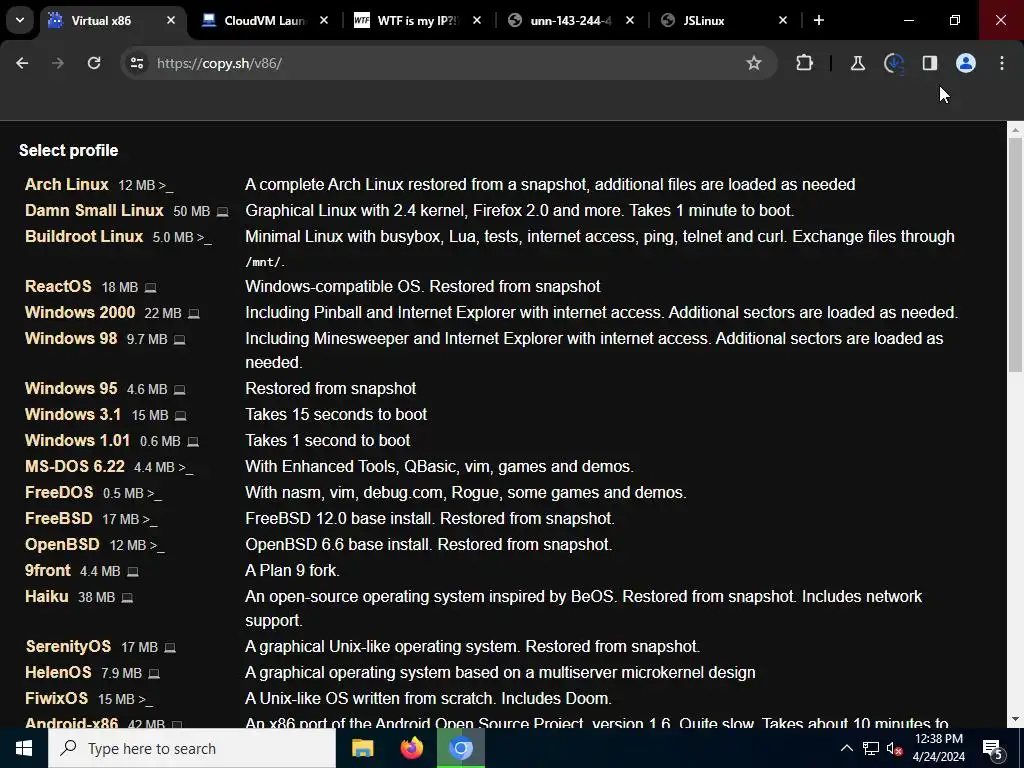1024x768 pixels.
Task: Open the Chrome three-dot menu
Action: click(1002, 63)
